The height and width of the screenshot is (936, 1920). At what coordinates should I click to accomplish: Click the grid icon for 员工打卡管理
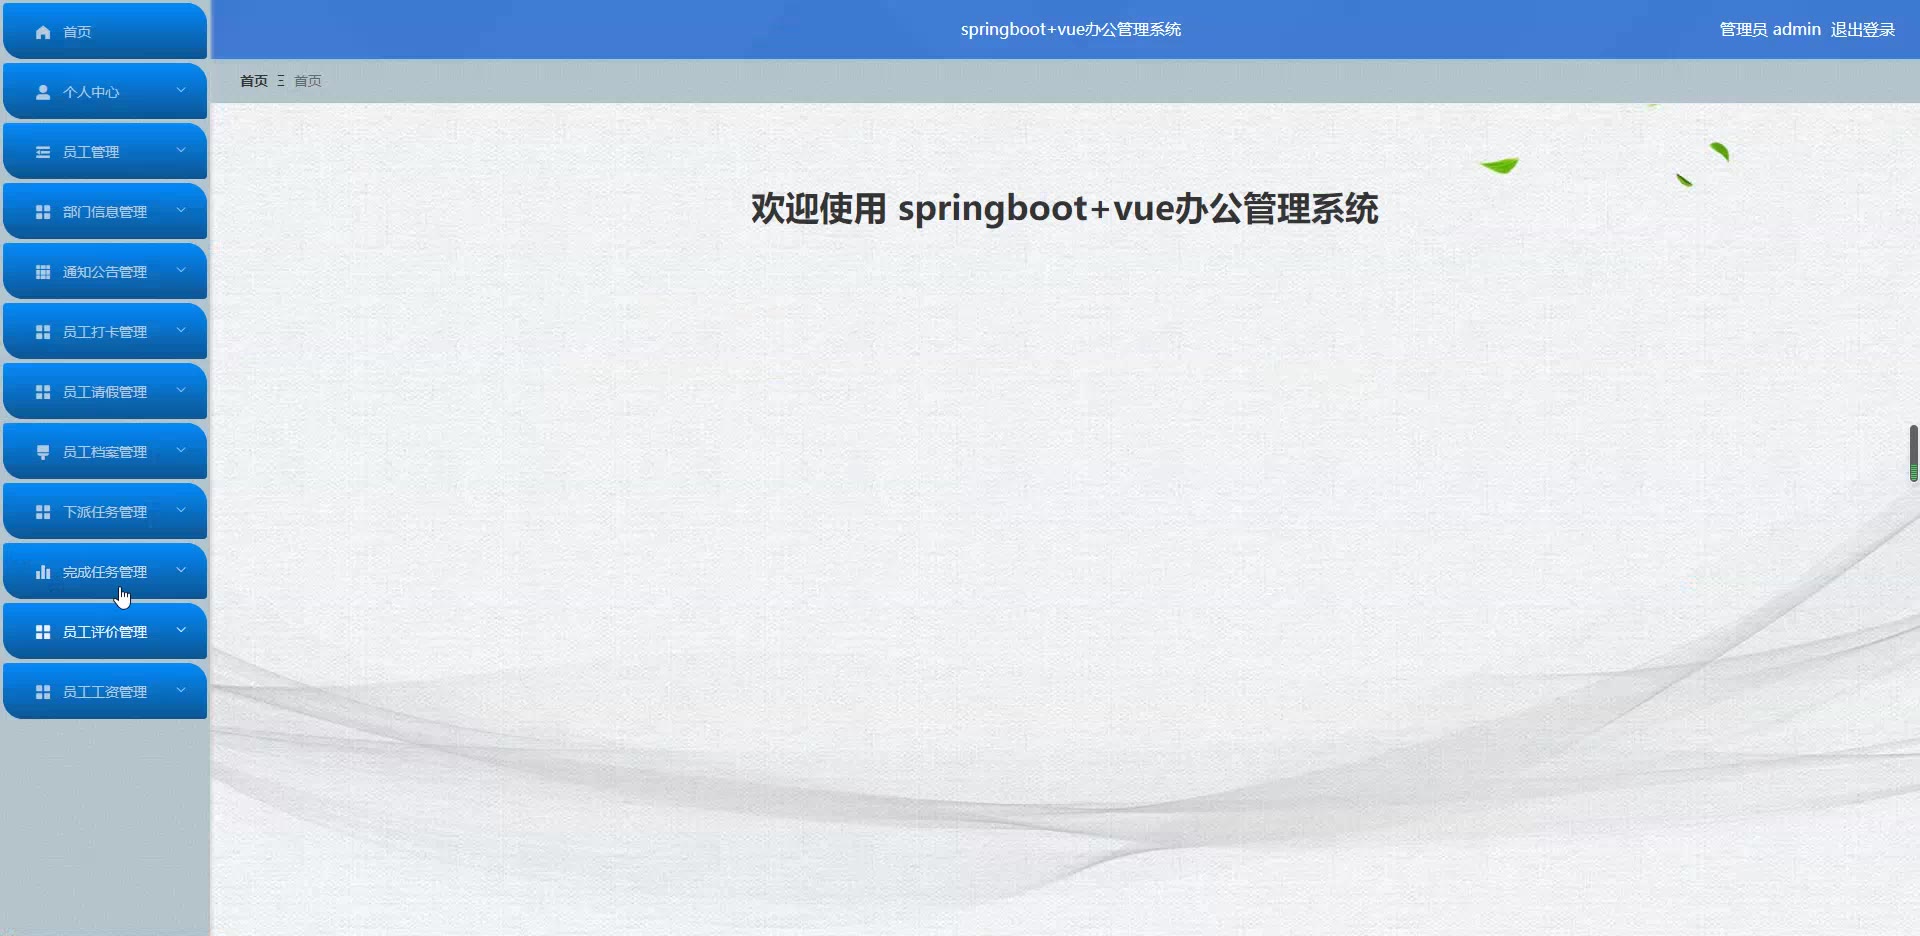[x=43, y=332]
